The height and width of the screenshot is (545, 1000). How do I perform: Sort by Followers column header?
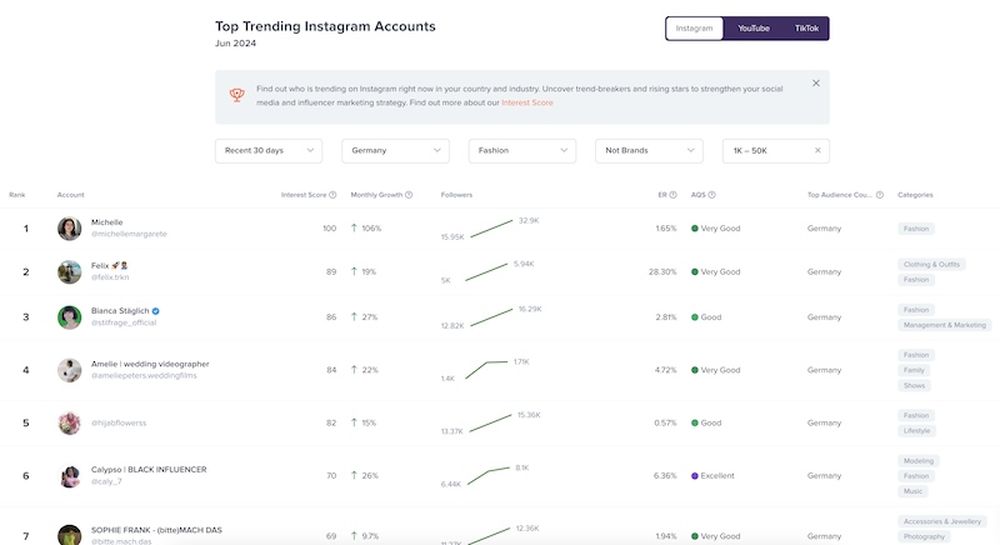click(x=457, y=195)
